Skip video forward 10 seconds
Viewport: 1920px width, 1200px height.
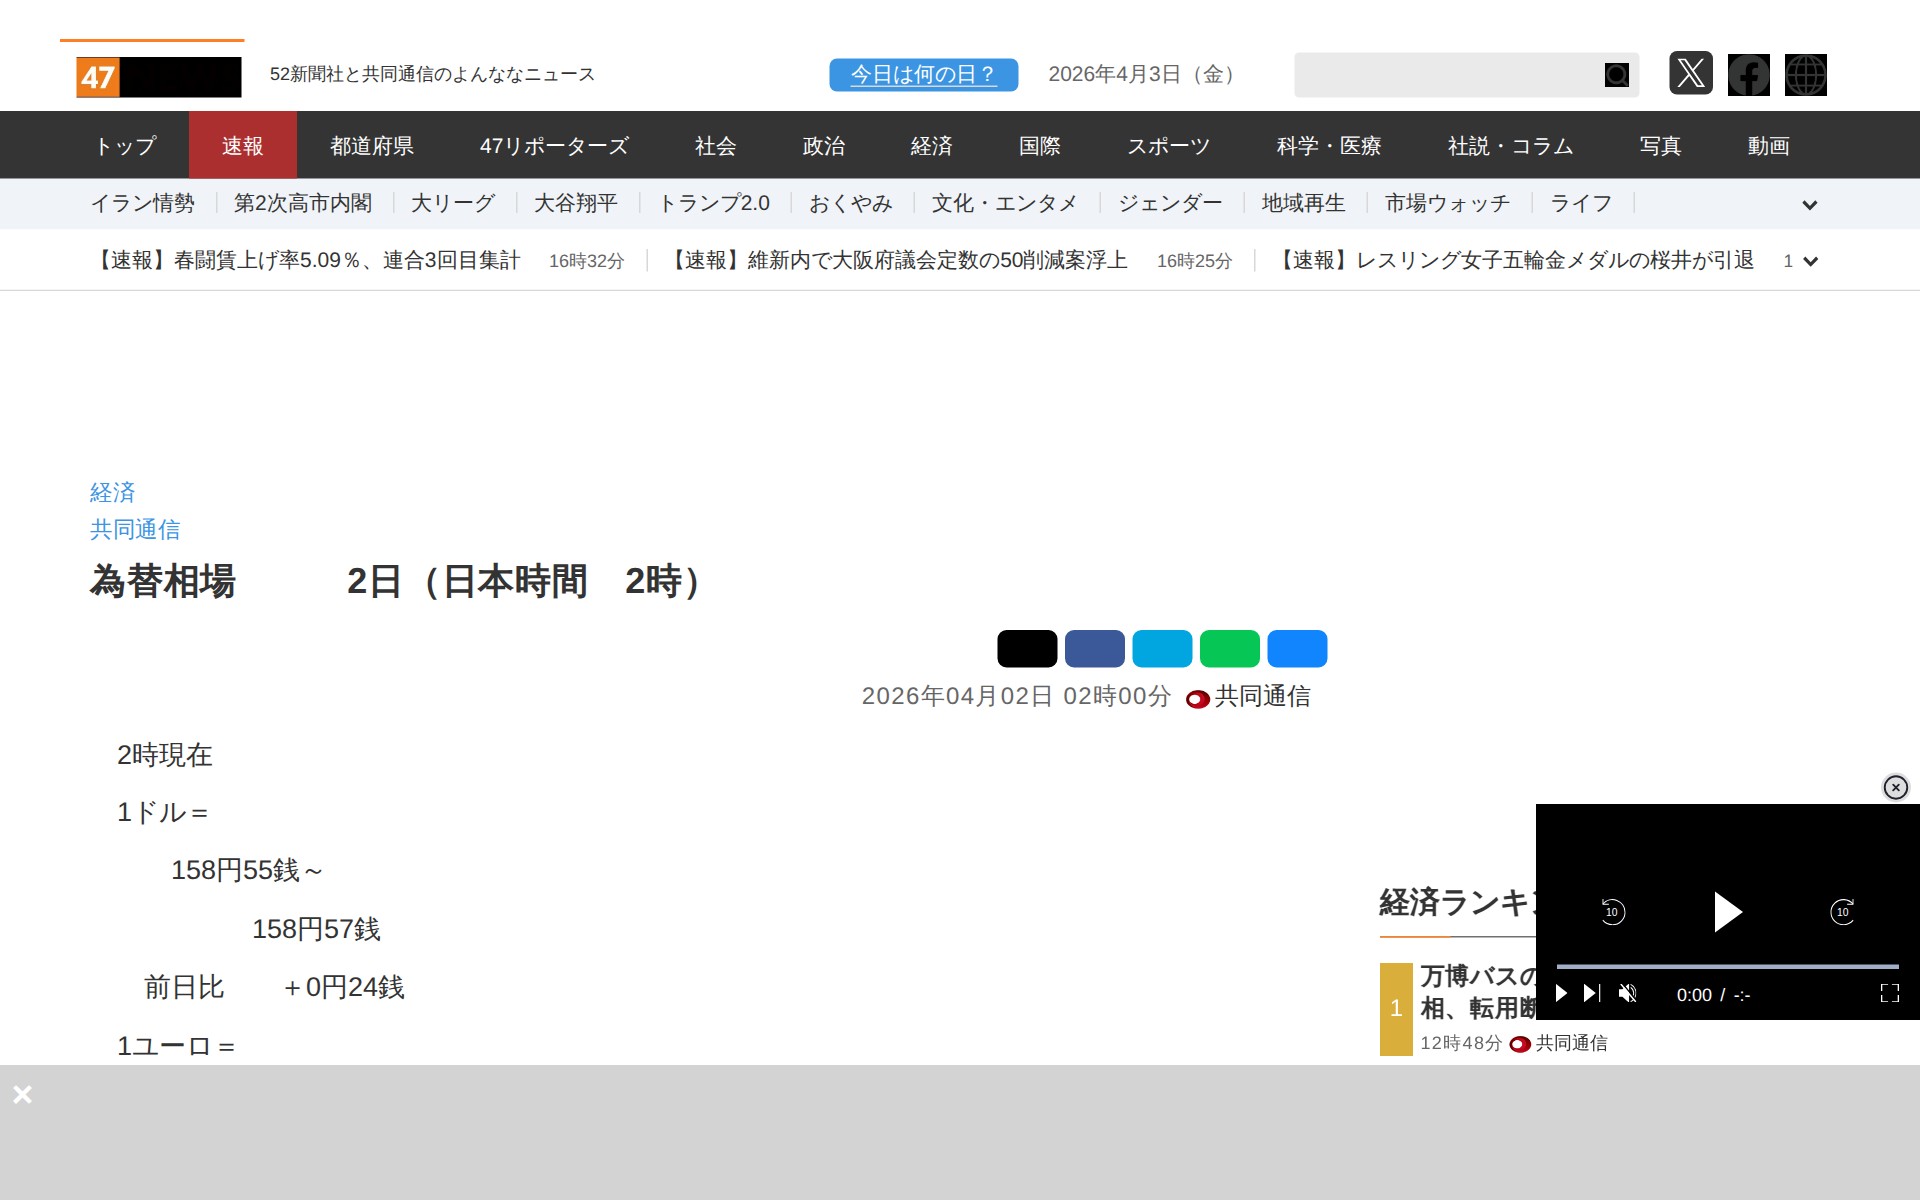(1842, 911)
